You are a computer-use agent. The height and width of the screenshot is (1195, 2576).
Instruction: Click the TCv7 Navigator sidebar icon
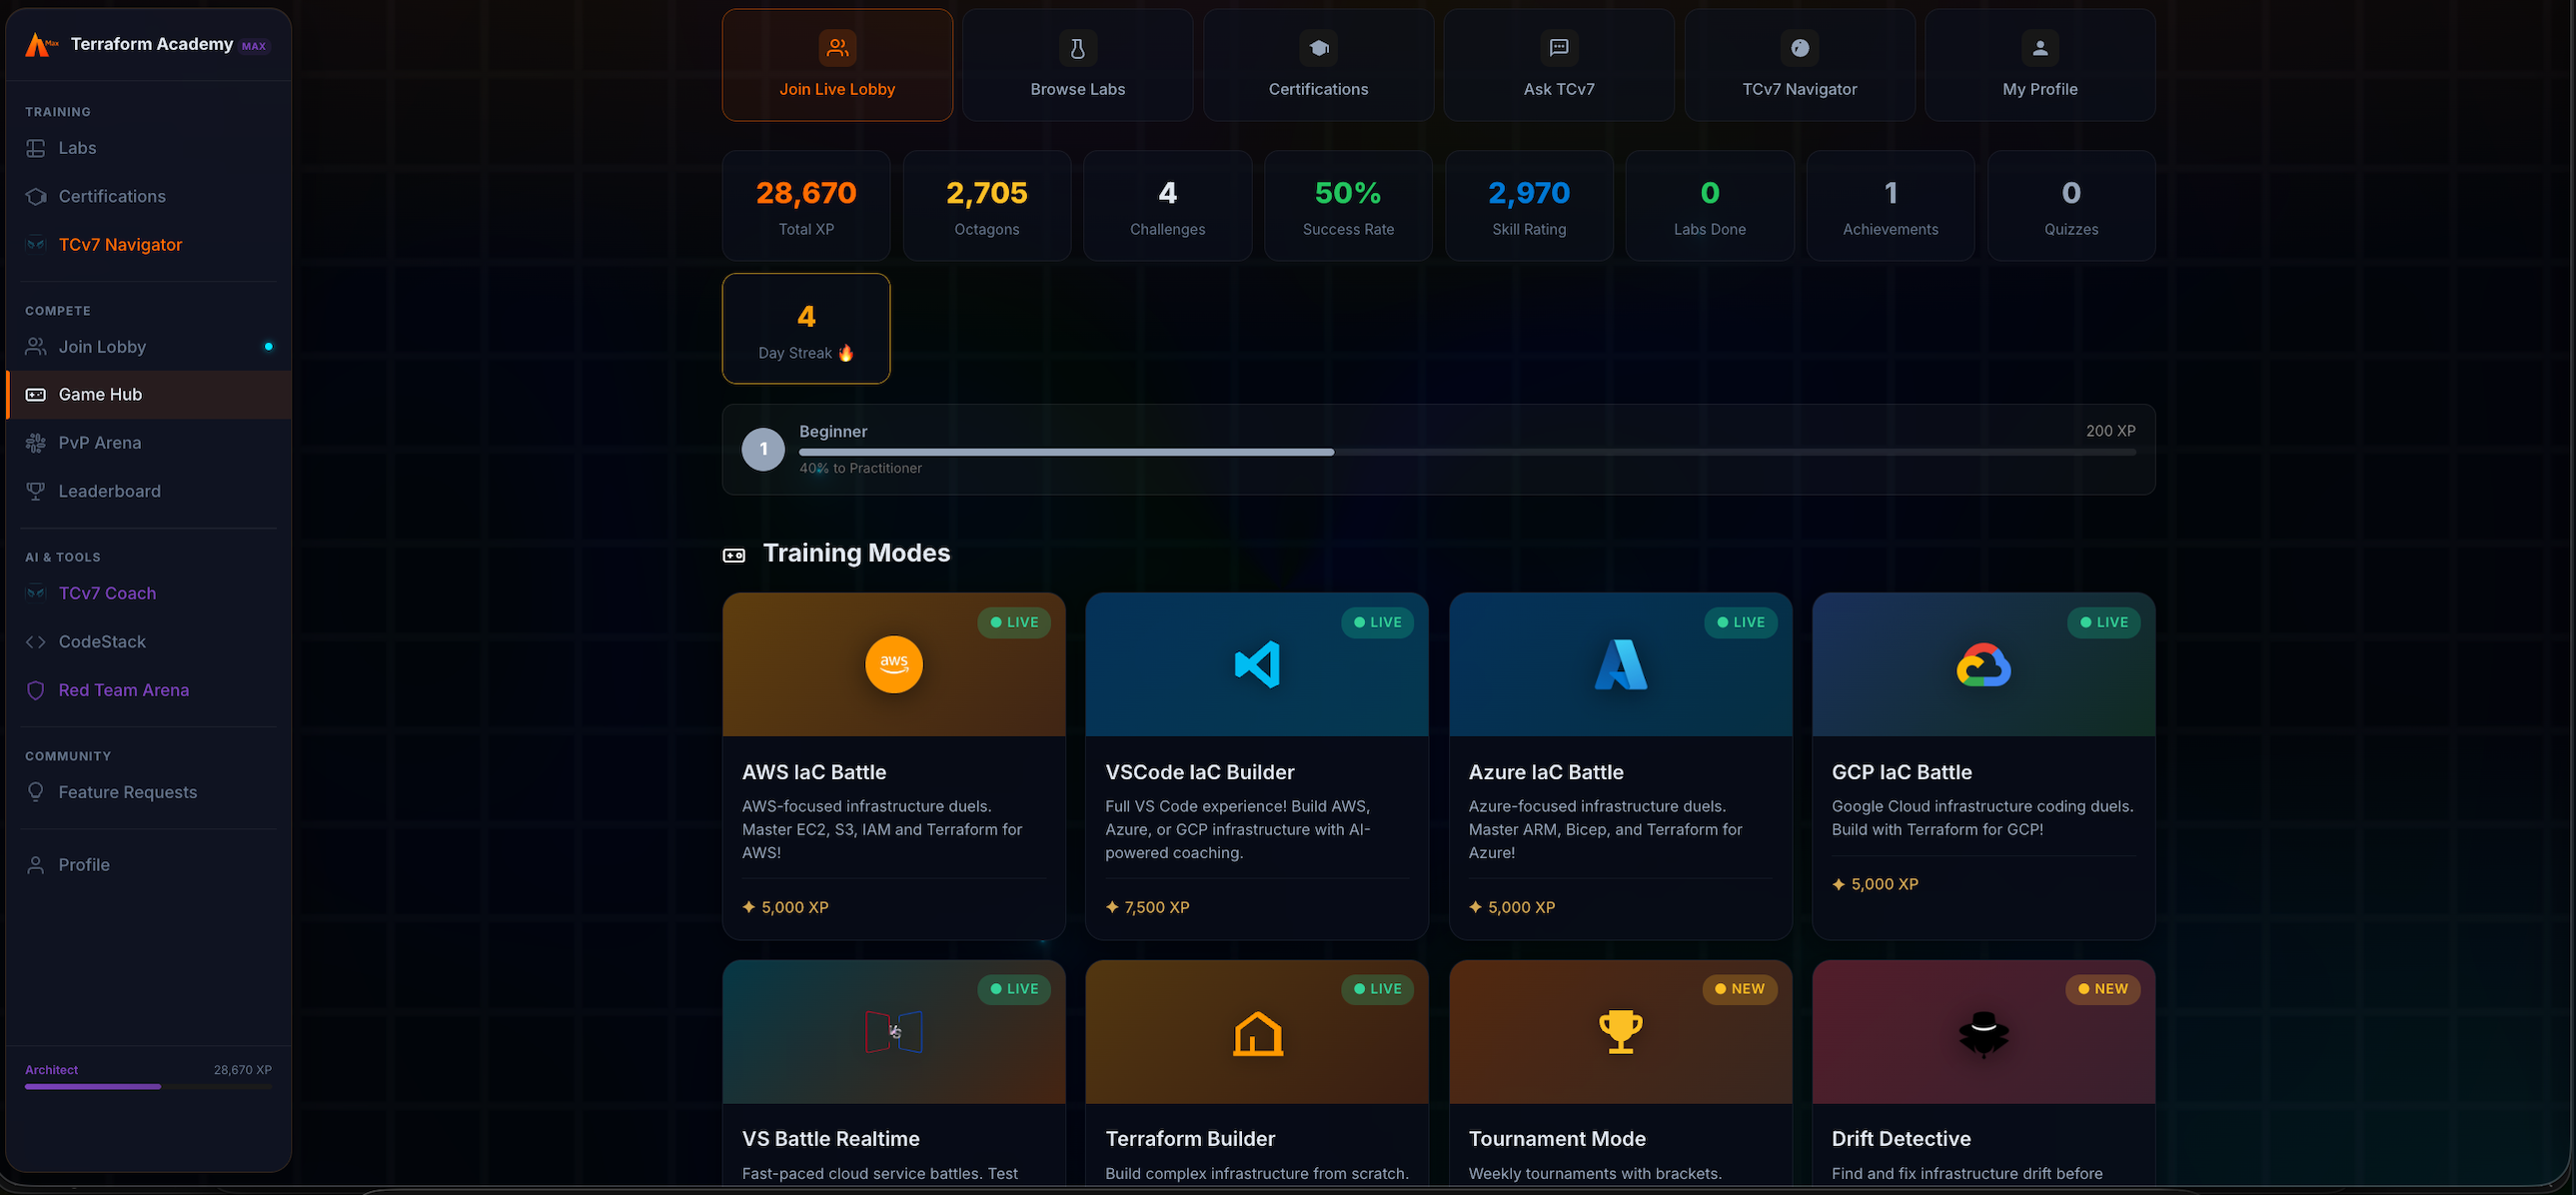(36, 244)
